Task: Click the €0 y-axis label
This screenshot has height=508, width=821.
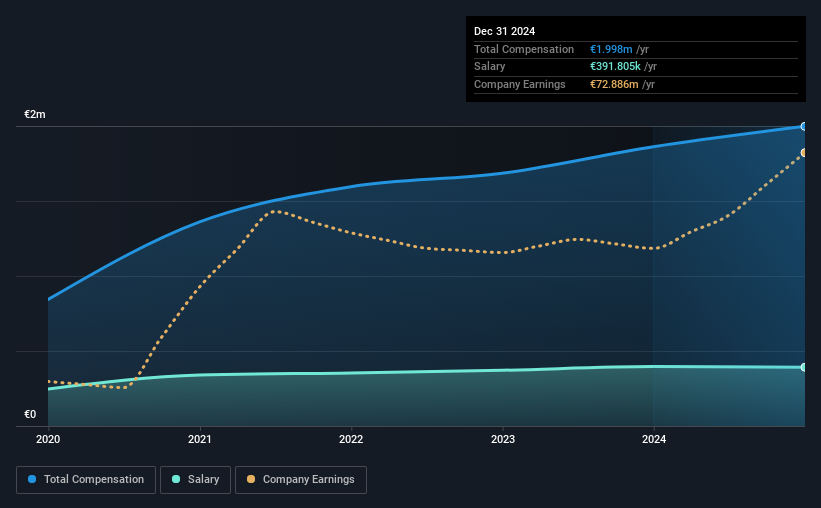Action: (30, 414)
